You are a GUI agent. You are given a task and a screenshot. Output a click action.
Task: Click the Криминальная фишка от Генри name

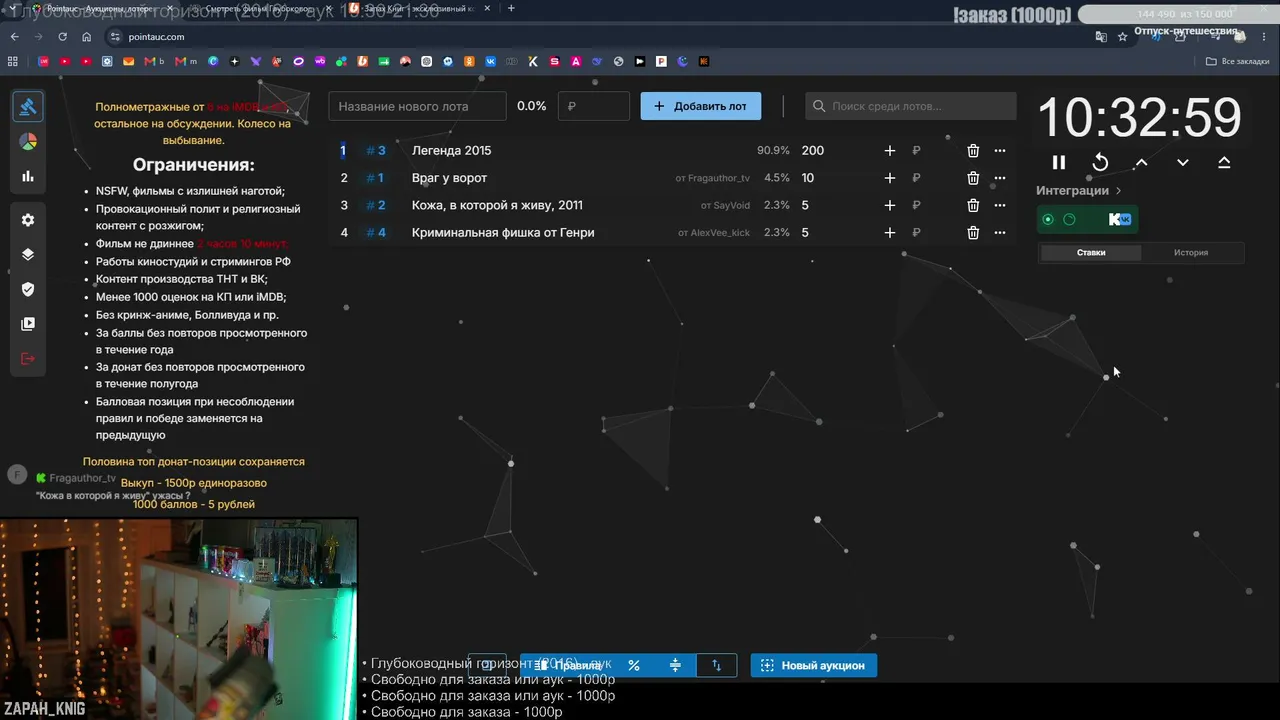click(x=503, y=233)
